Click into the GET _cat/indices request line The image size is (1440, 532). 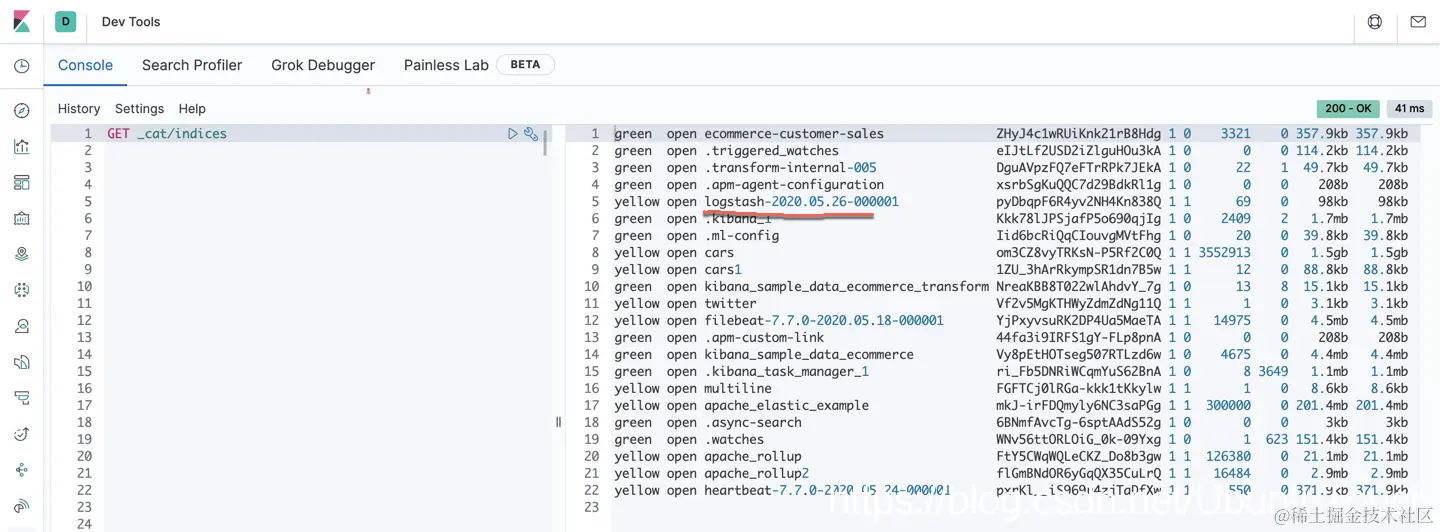point(167,134)
